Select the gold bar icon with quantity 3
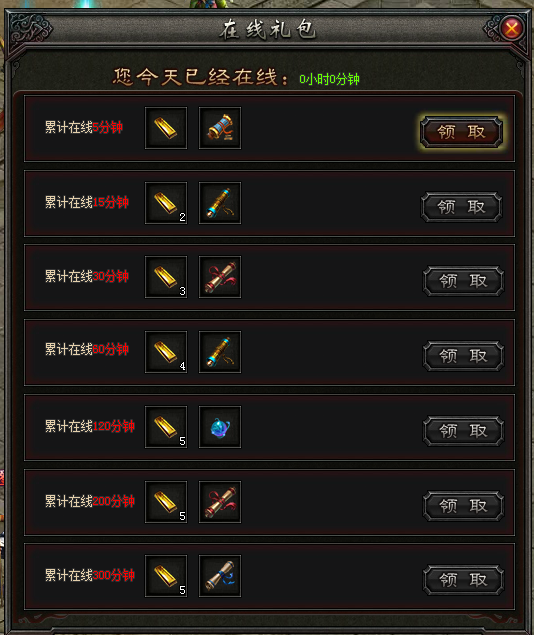 tap(166, 277)
